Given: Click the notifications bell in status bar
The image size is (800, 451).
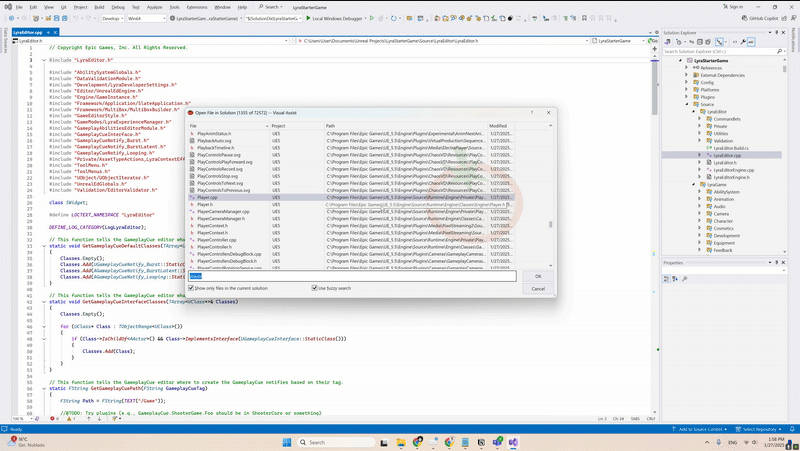Looking at the screenshot, I should click(x=792, y=429).
